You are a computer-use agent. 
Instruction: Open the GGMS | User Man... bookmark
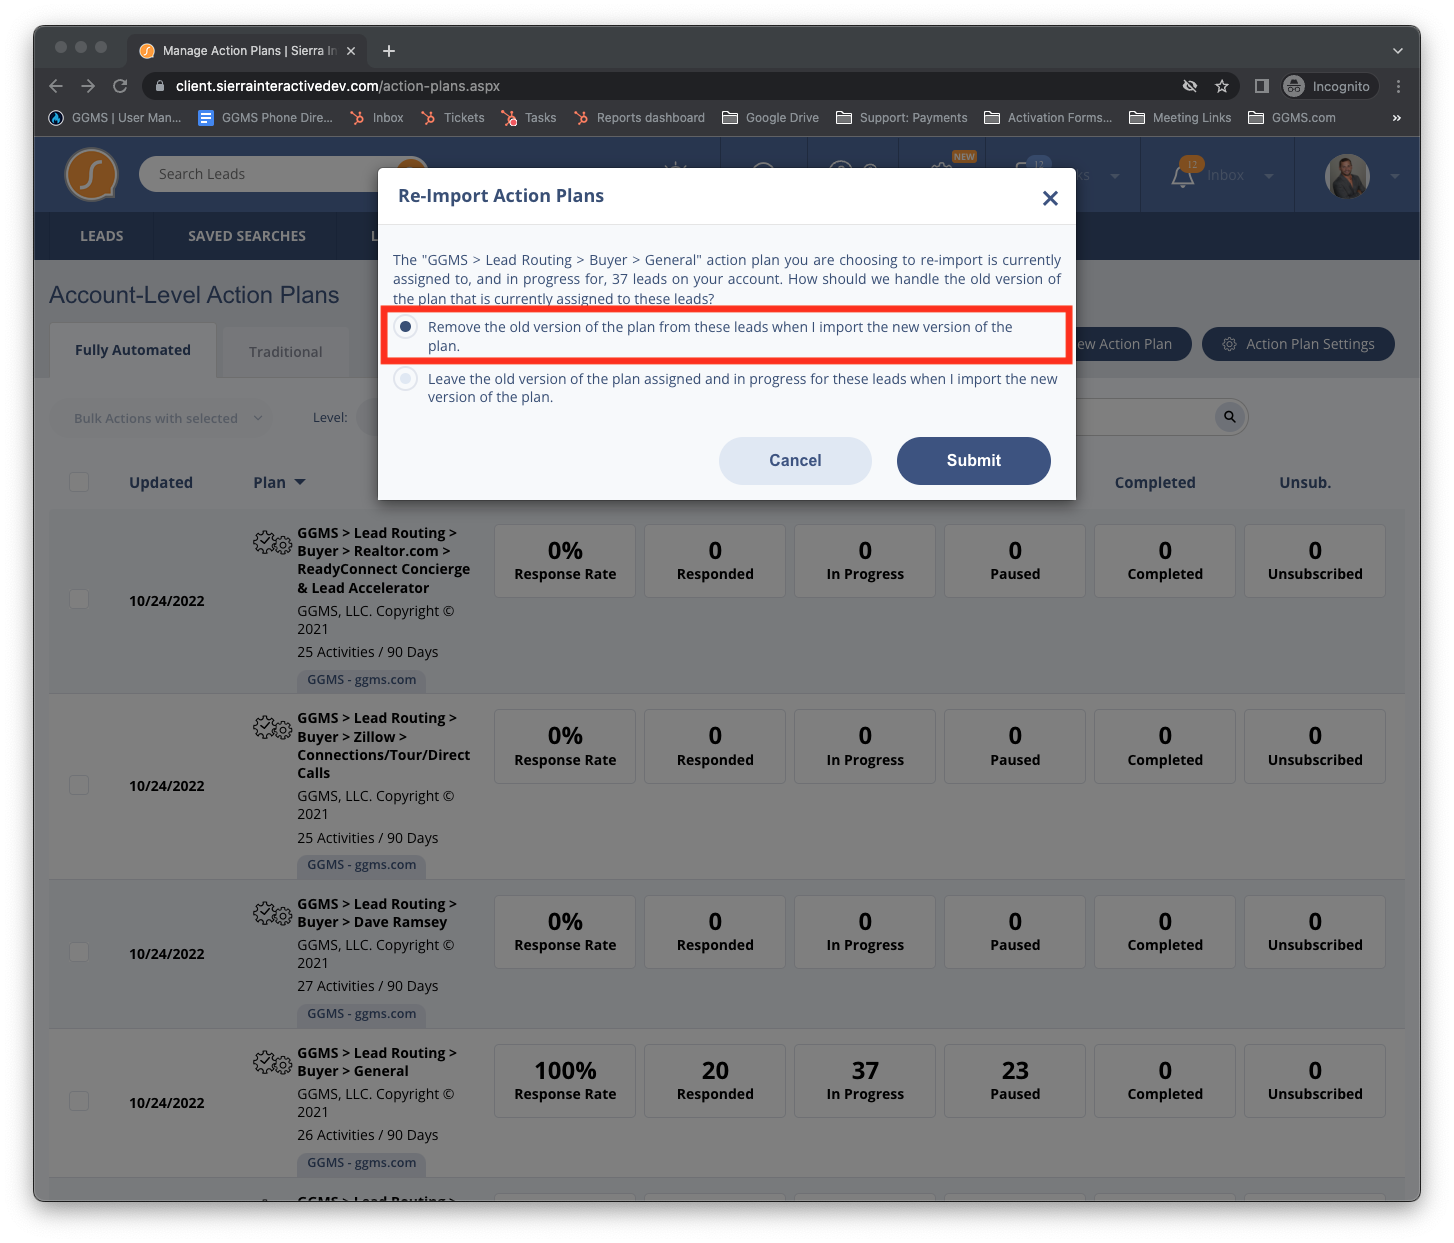(x=115, y=118)
